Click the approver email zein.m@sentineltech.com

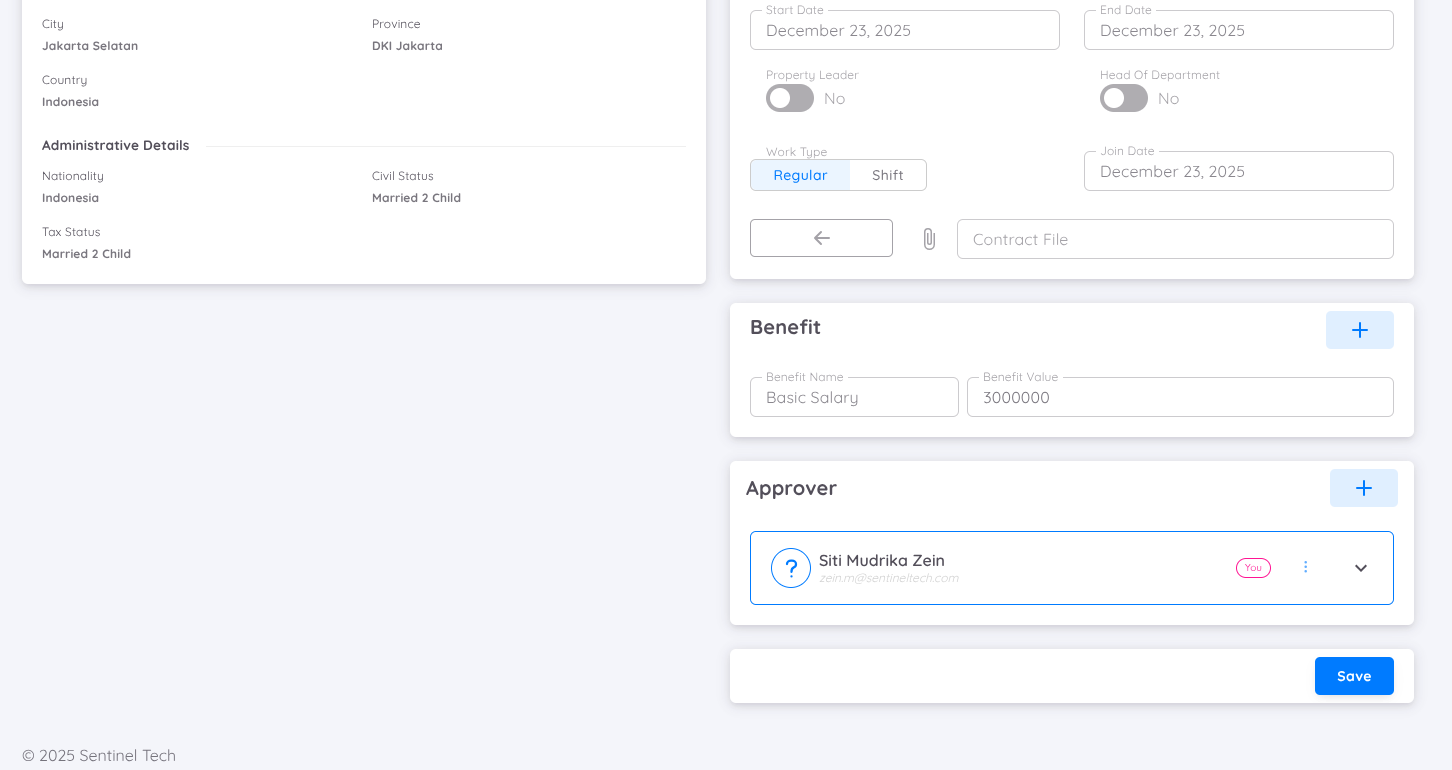point(888,578)
